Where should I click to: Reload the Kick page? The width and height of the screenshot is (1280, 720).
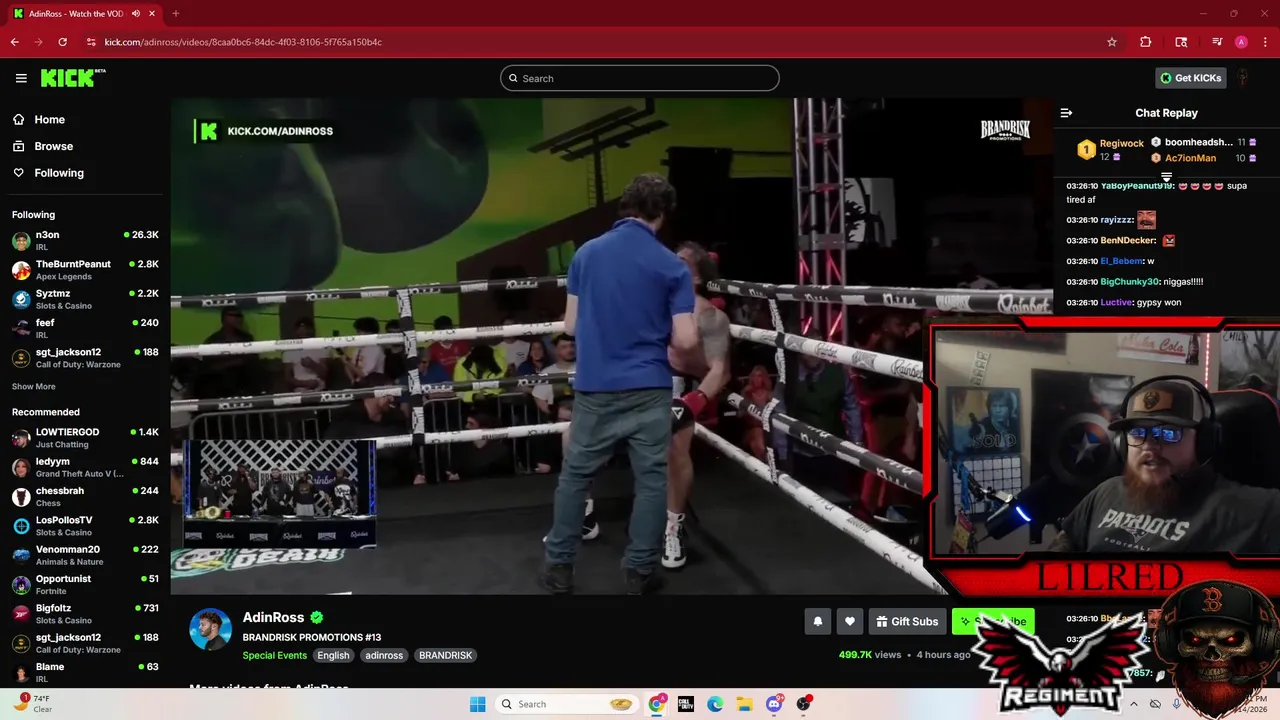pos(62,42)
